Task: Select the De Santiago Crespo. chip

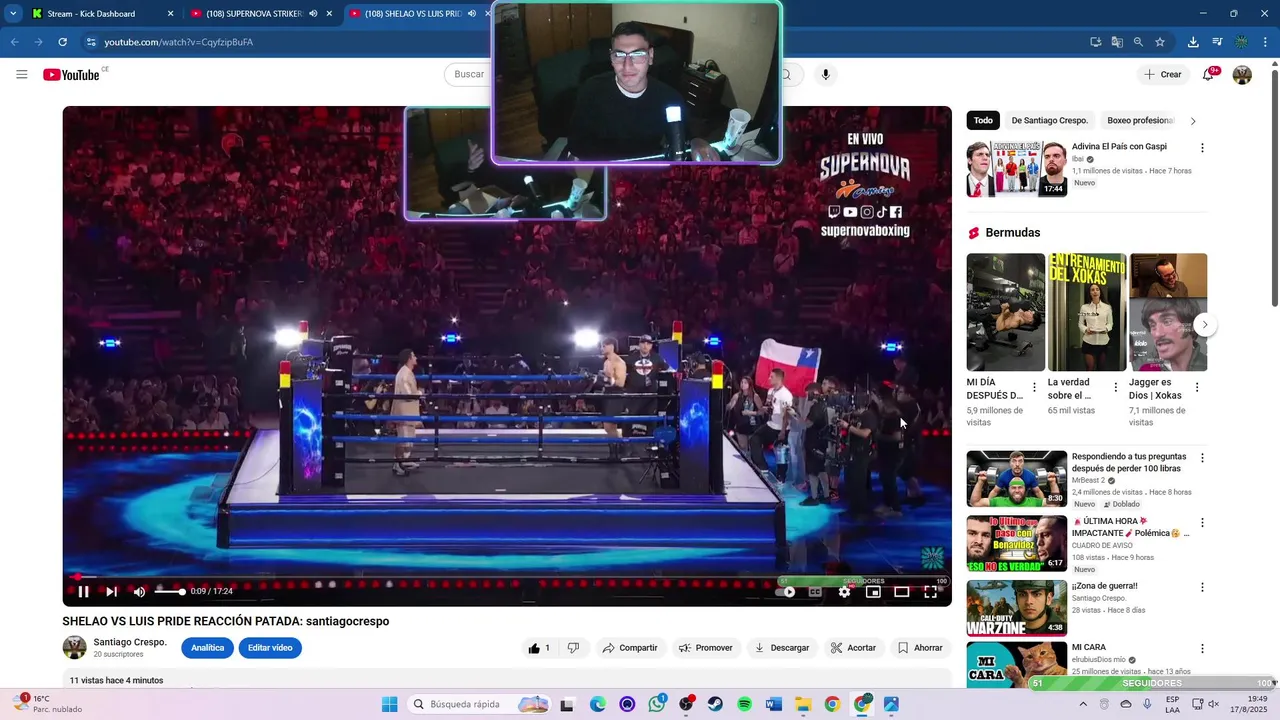Action: click(x=1049, y=121)
